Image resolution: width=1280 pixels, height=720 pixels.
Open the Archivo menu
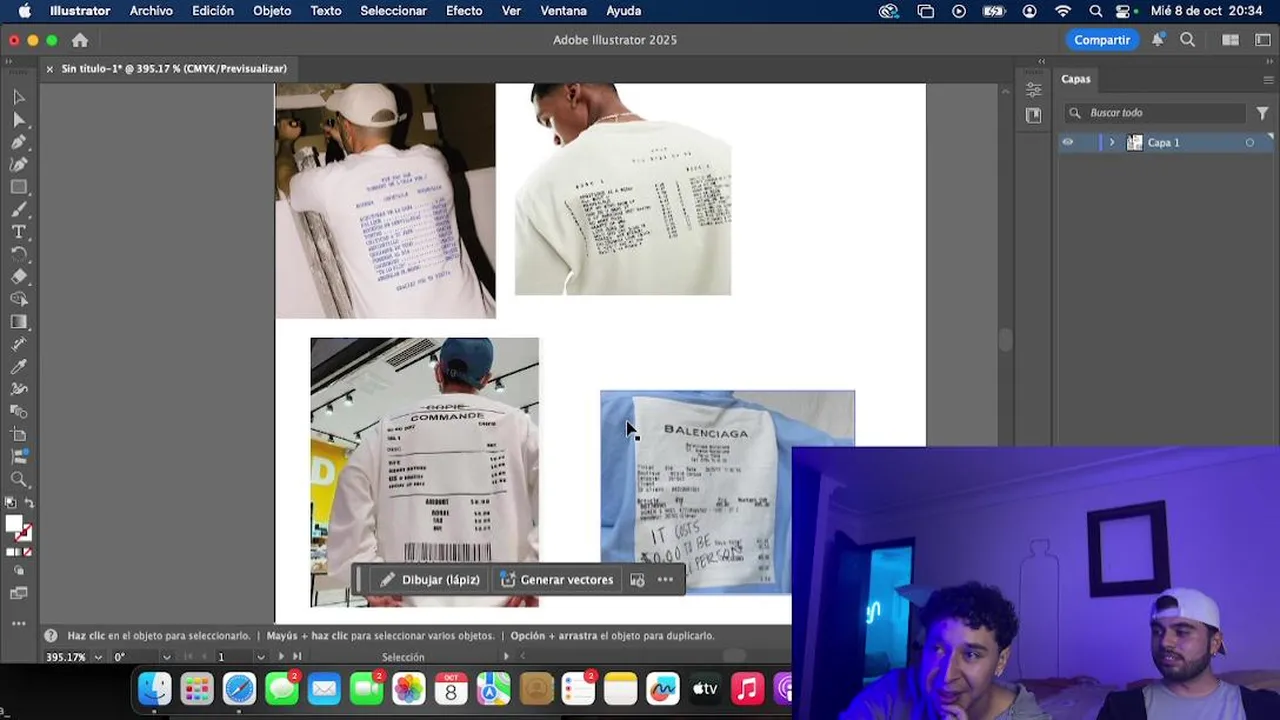tap(151, 11)
